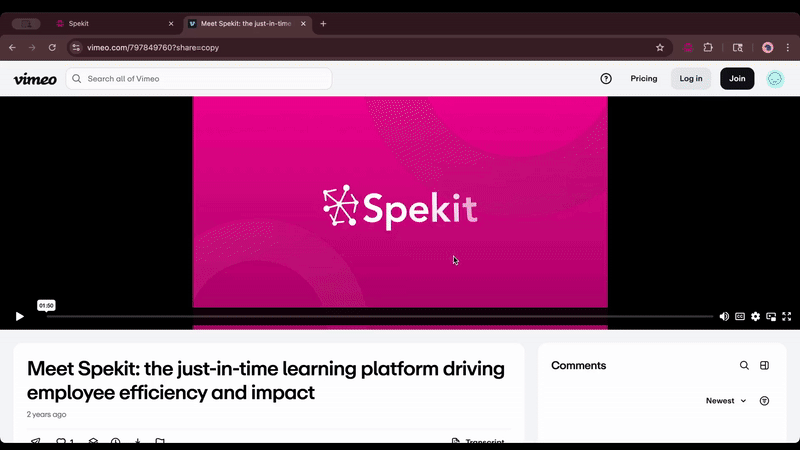Click the video progress bar
Viewport: 800px width, 450px height.
click(x=380, y=316)
